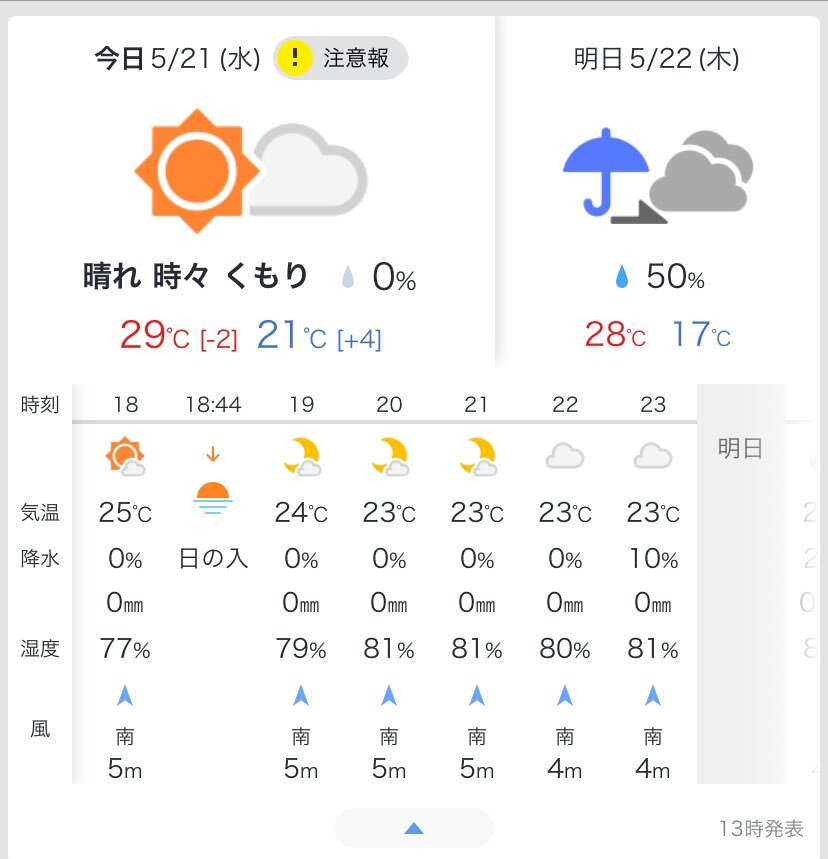Select the 明日 5/22 (木) forecast panel

point(657,192)
